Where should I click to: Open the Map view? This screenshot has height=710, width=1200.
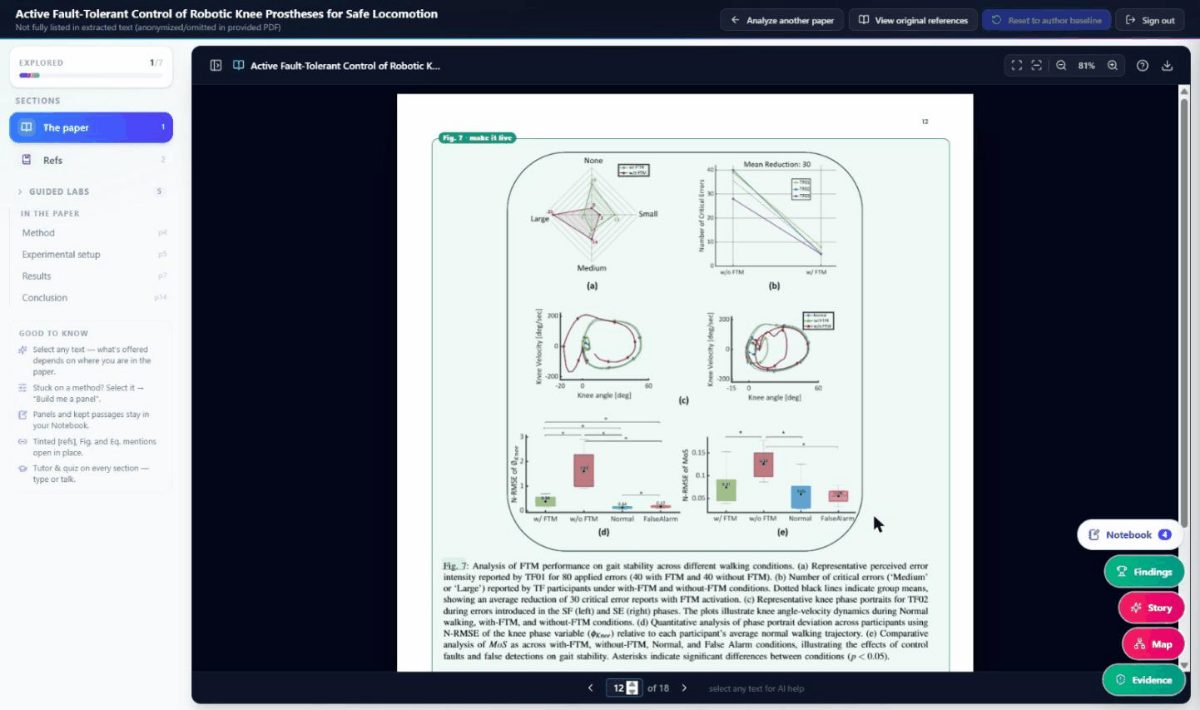(1153, 644)
